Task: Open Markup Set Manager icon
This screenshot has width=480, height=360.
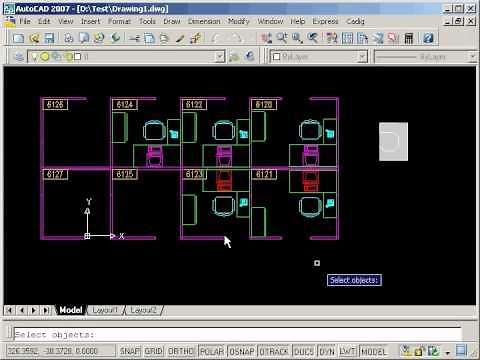Action: click(x=393, y=38)
